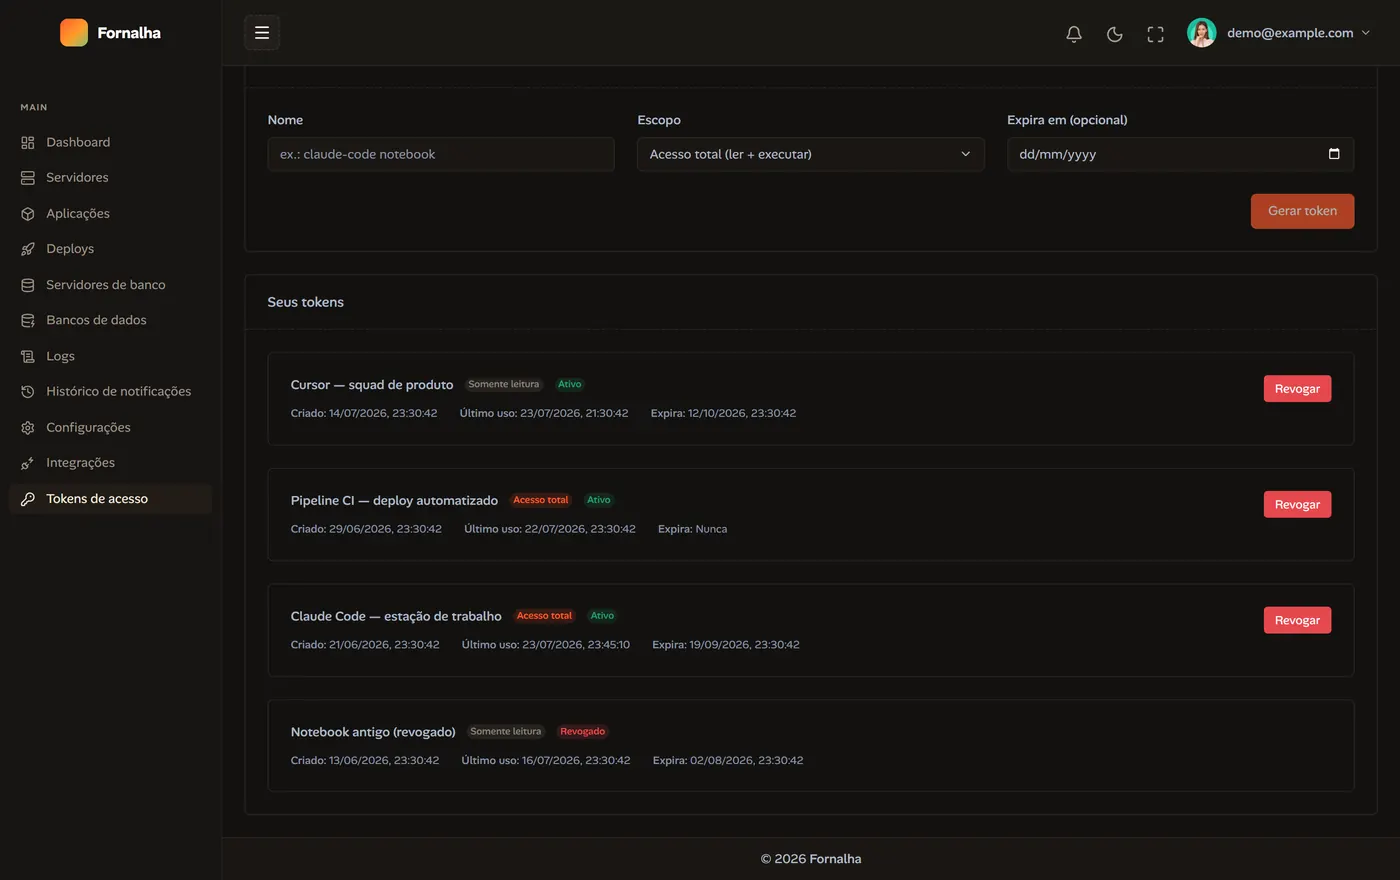The height and width of the screenshot is (880, 1400).
Task: Focus the Nome token input field
Action: (x=441, y=154)
